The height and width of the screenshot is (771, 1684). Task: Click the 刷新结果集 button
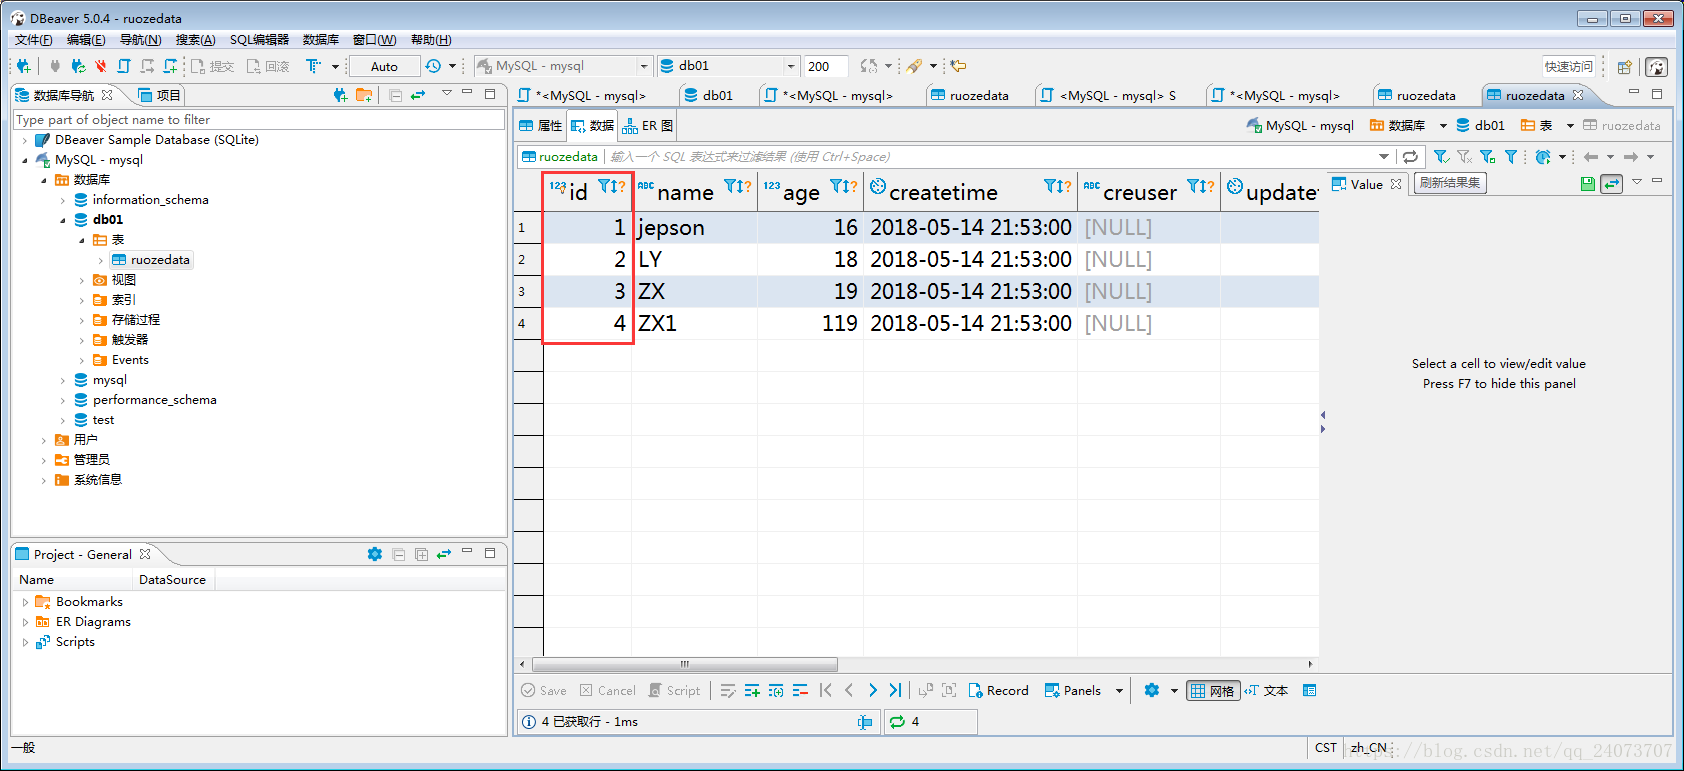tap(1449, 183)
